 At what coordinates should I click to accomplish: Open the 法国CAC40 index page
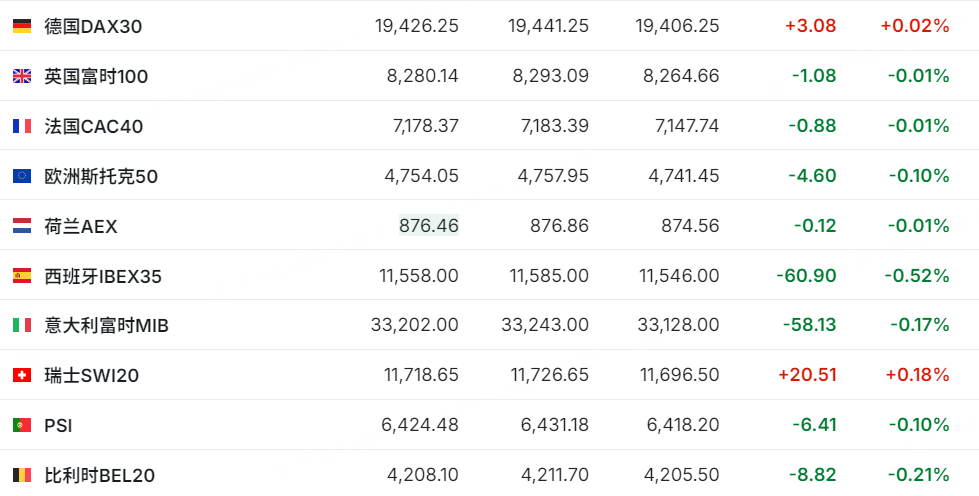point(94,126)
